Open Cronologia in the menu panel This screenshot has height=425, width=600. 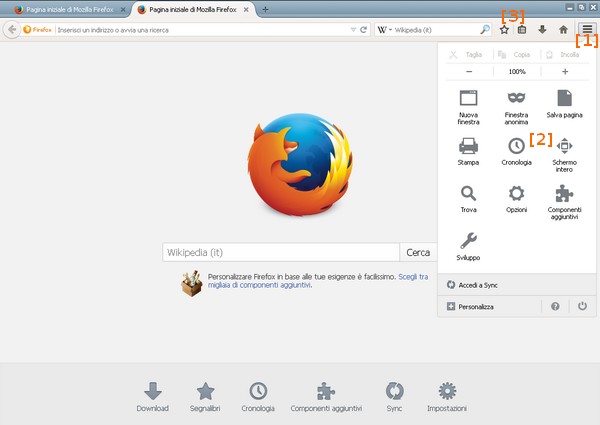tap(516, 151)
